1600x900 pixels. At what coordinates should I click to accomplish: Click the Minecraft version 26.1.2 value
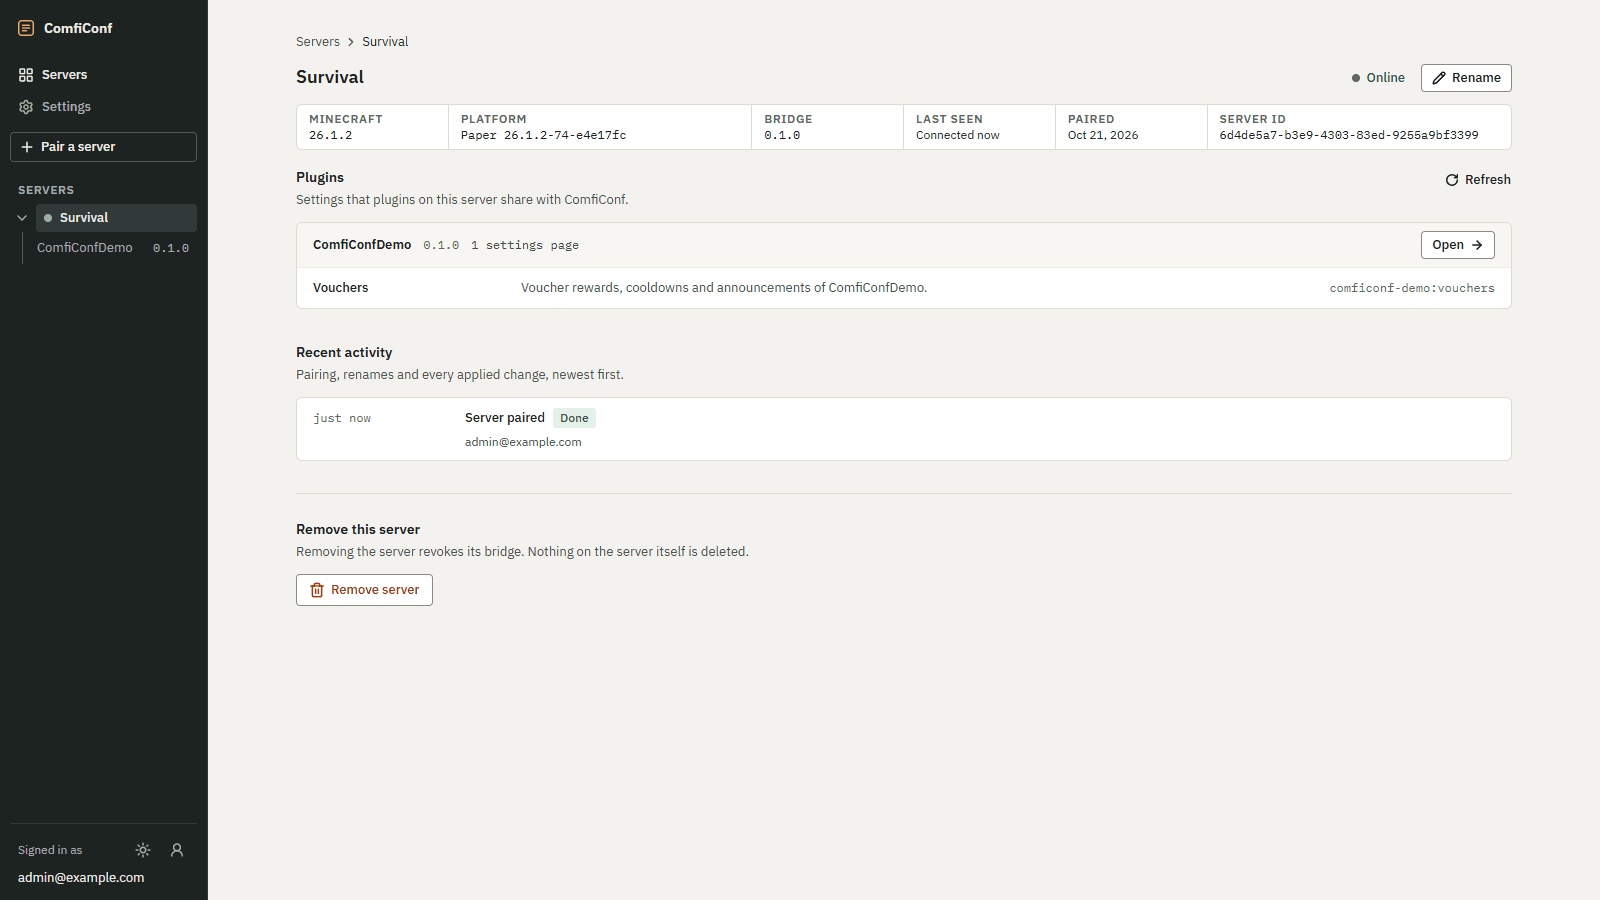[331, 135]
